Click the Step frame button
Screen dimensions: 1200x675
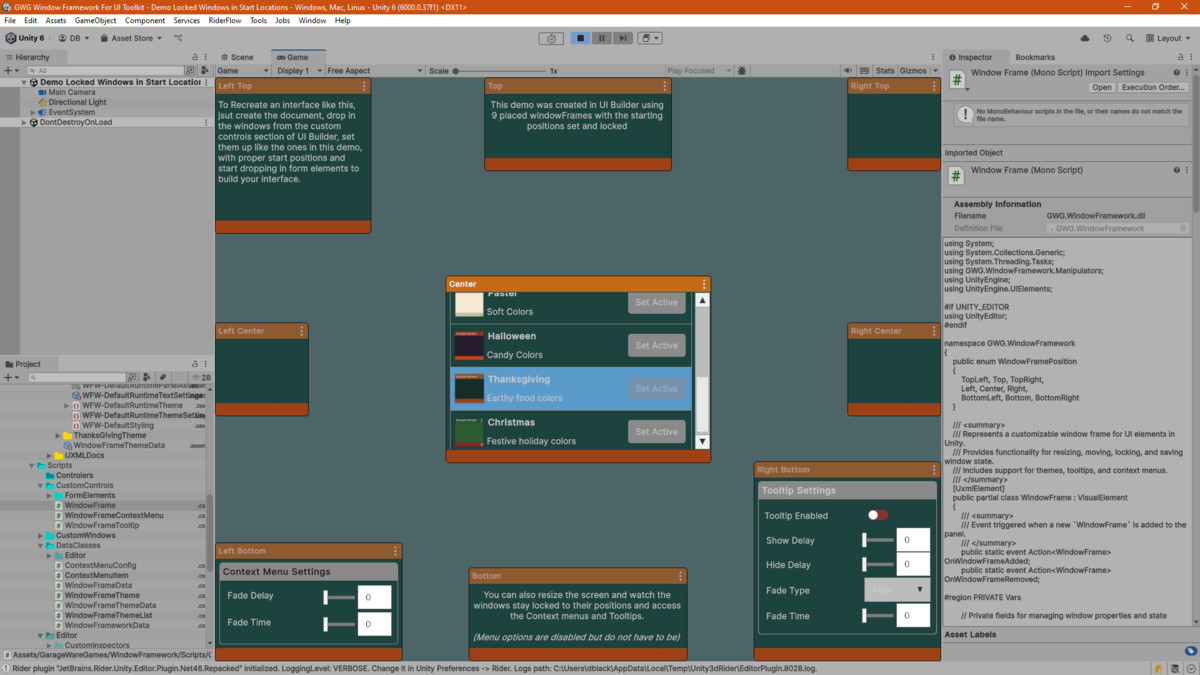623,38
